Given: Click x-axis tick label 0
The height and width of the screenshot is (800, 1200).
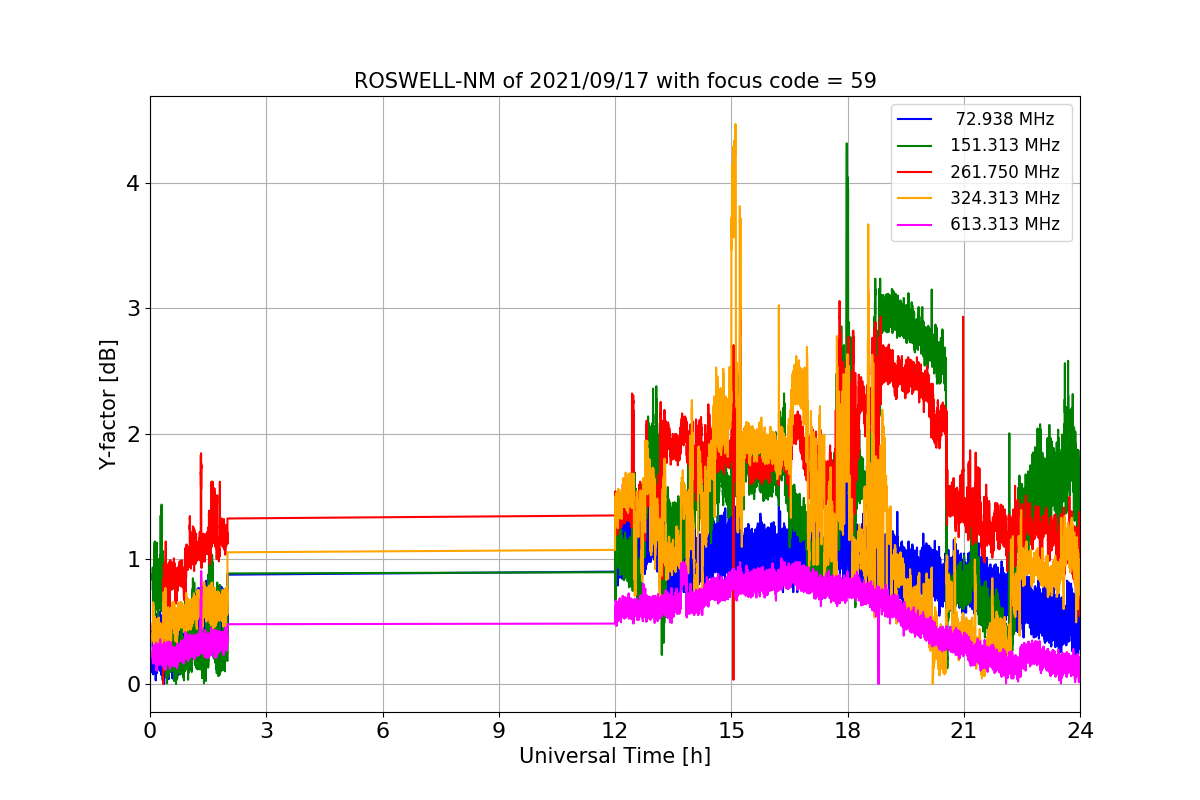Looking at the screenshot, I should coord(150,731).
